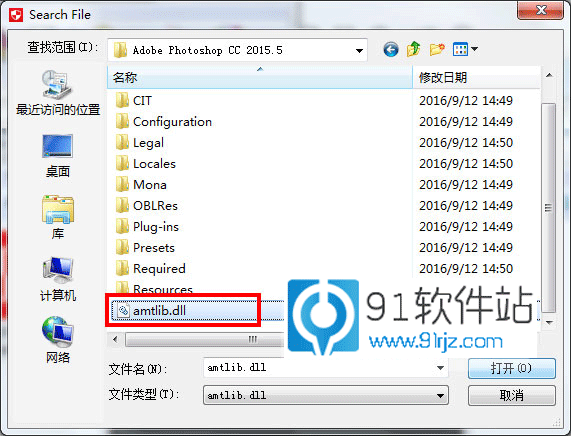Open 最近访问的位置 in the sidebar
The image size is (571, 436).
coord(58,93)
